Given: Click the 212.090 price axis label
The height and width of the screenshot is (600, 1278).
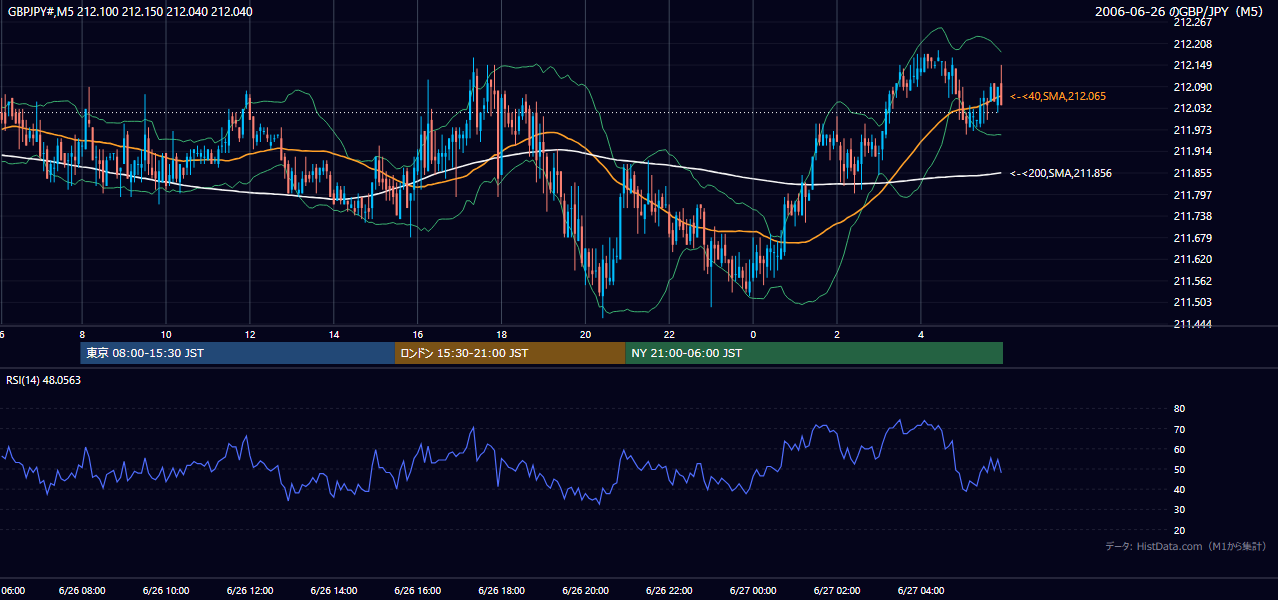Looking at the screenshot, I should (1191, 87).
